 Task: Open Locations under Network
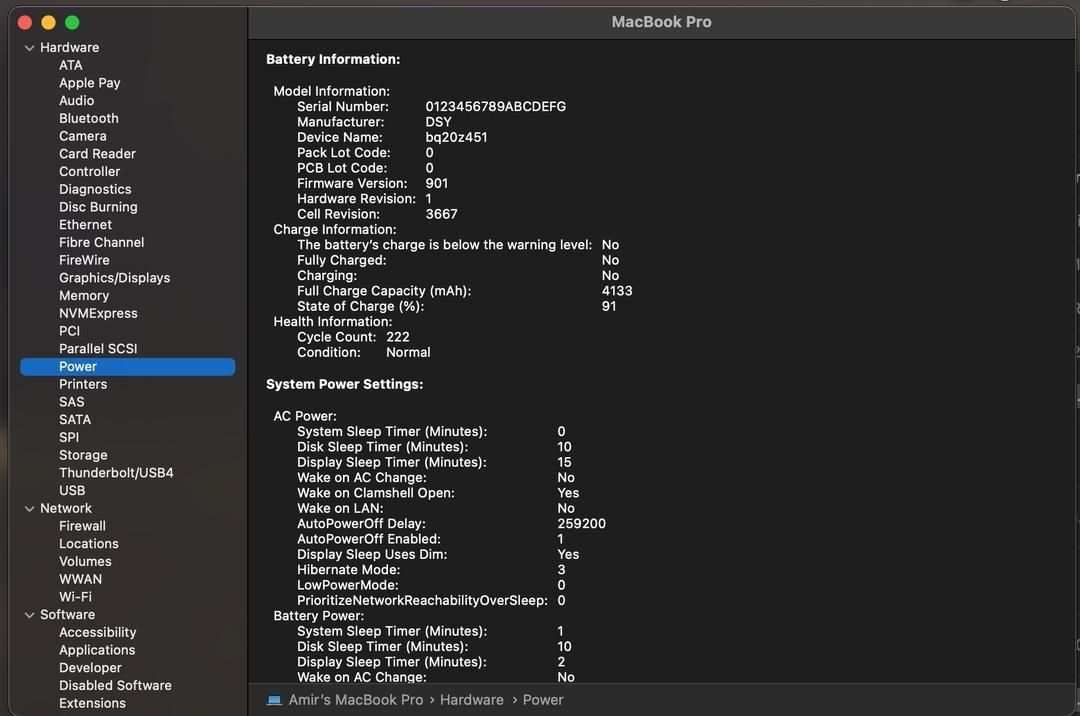point(89,544)
